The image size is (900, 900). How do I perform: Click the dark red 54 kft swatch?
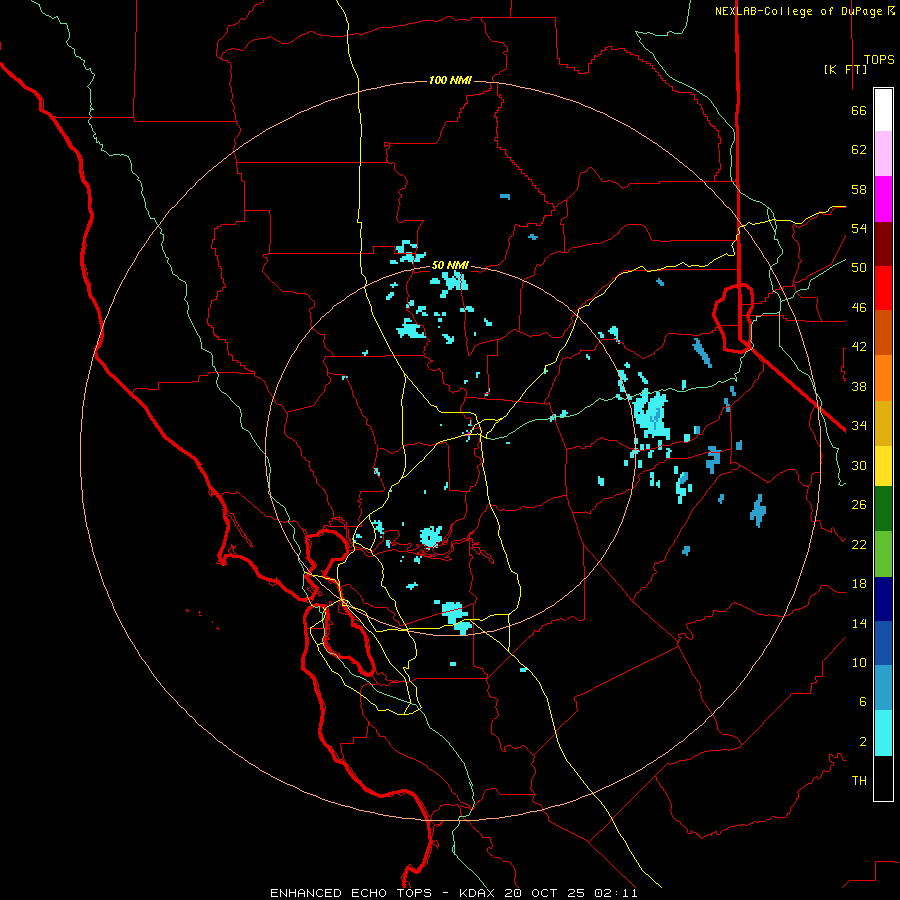pyautogui.click(x=883, y=244)
